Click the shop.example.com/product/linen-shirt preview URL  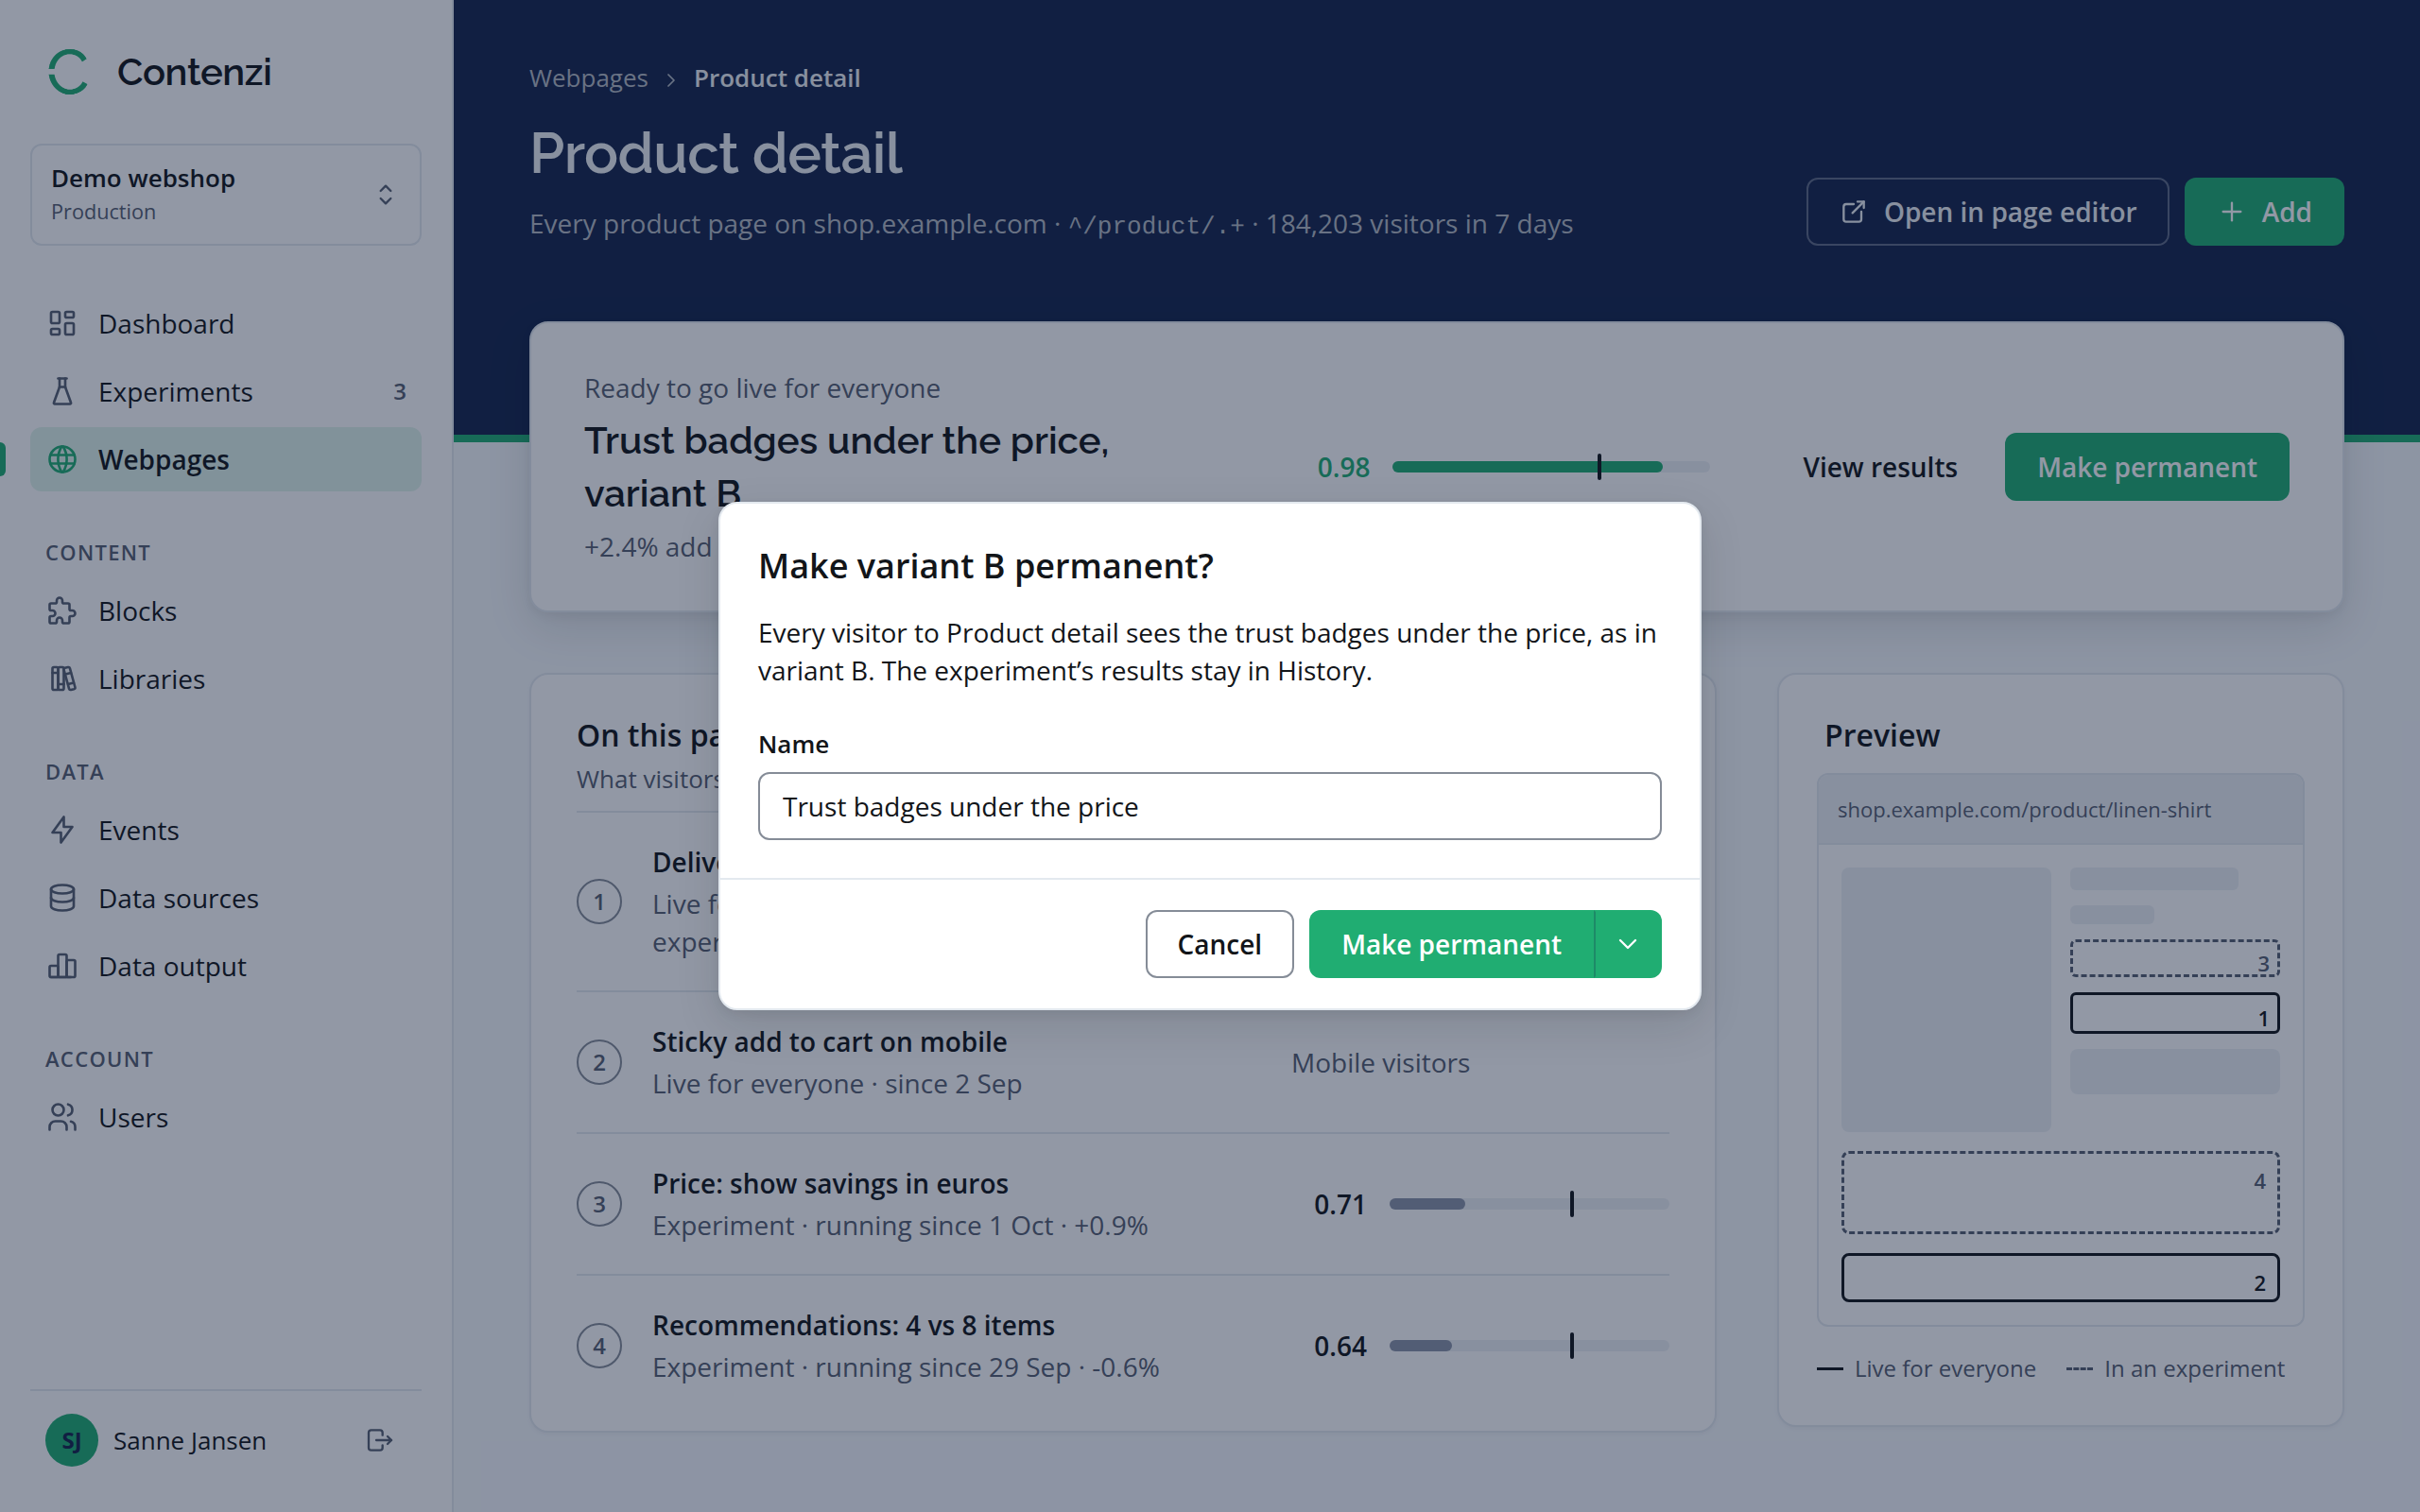pos(2023,810)
